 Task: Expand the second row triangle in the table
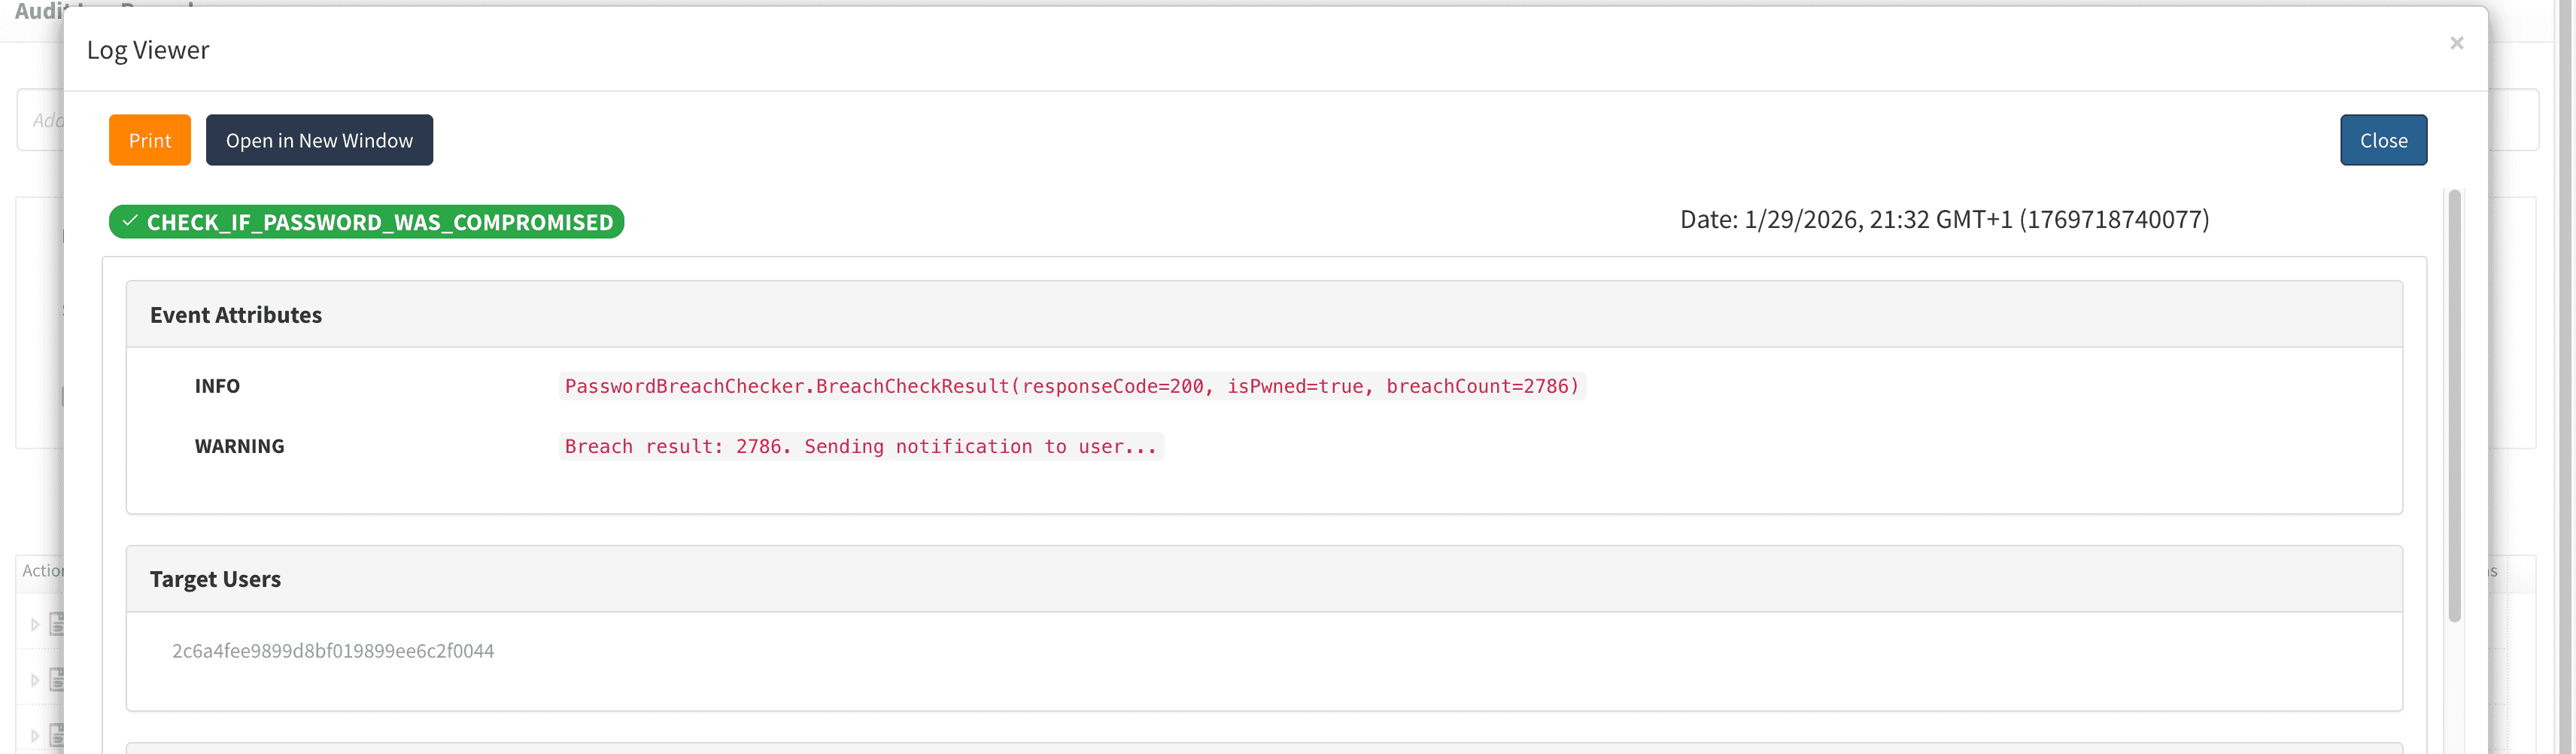35,680
